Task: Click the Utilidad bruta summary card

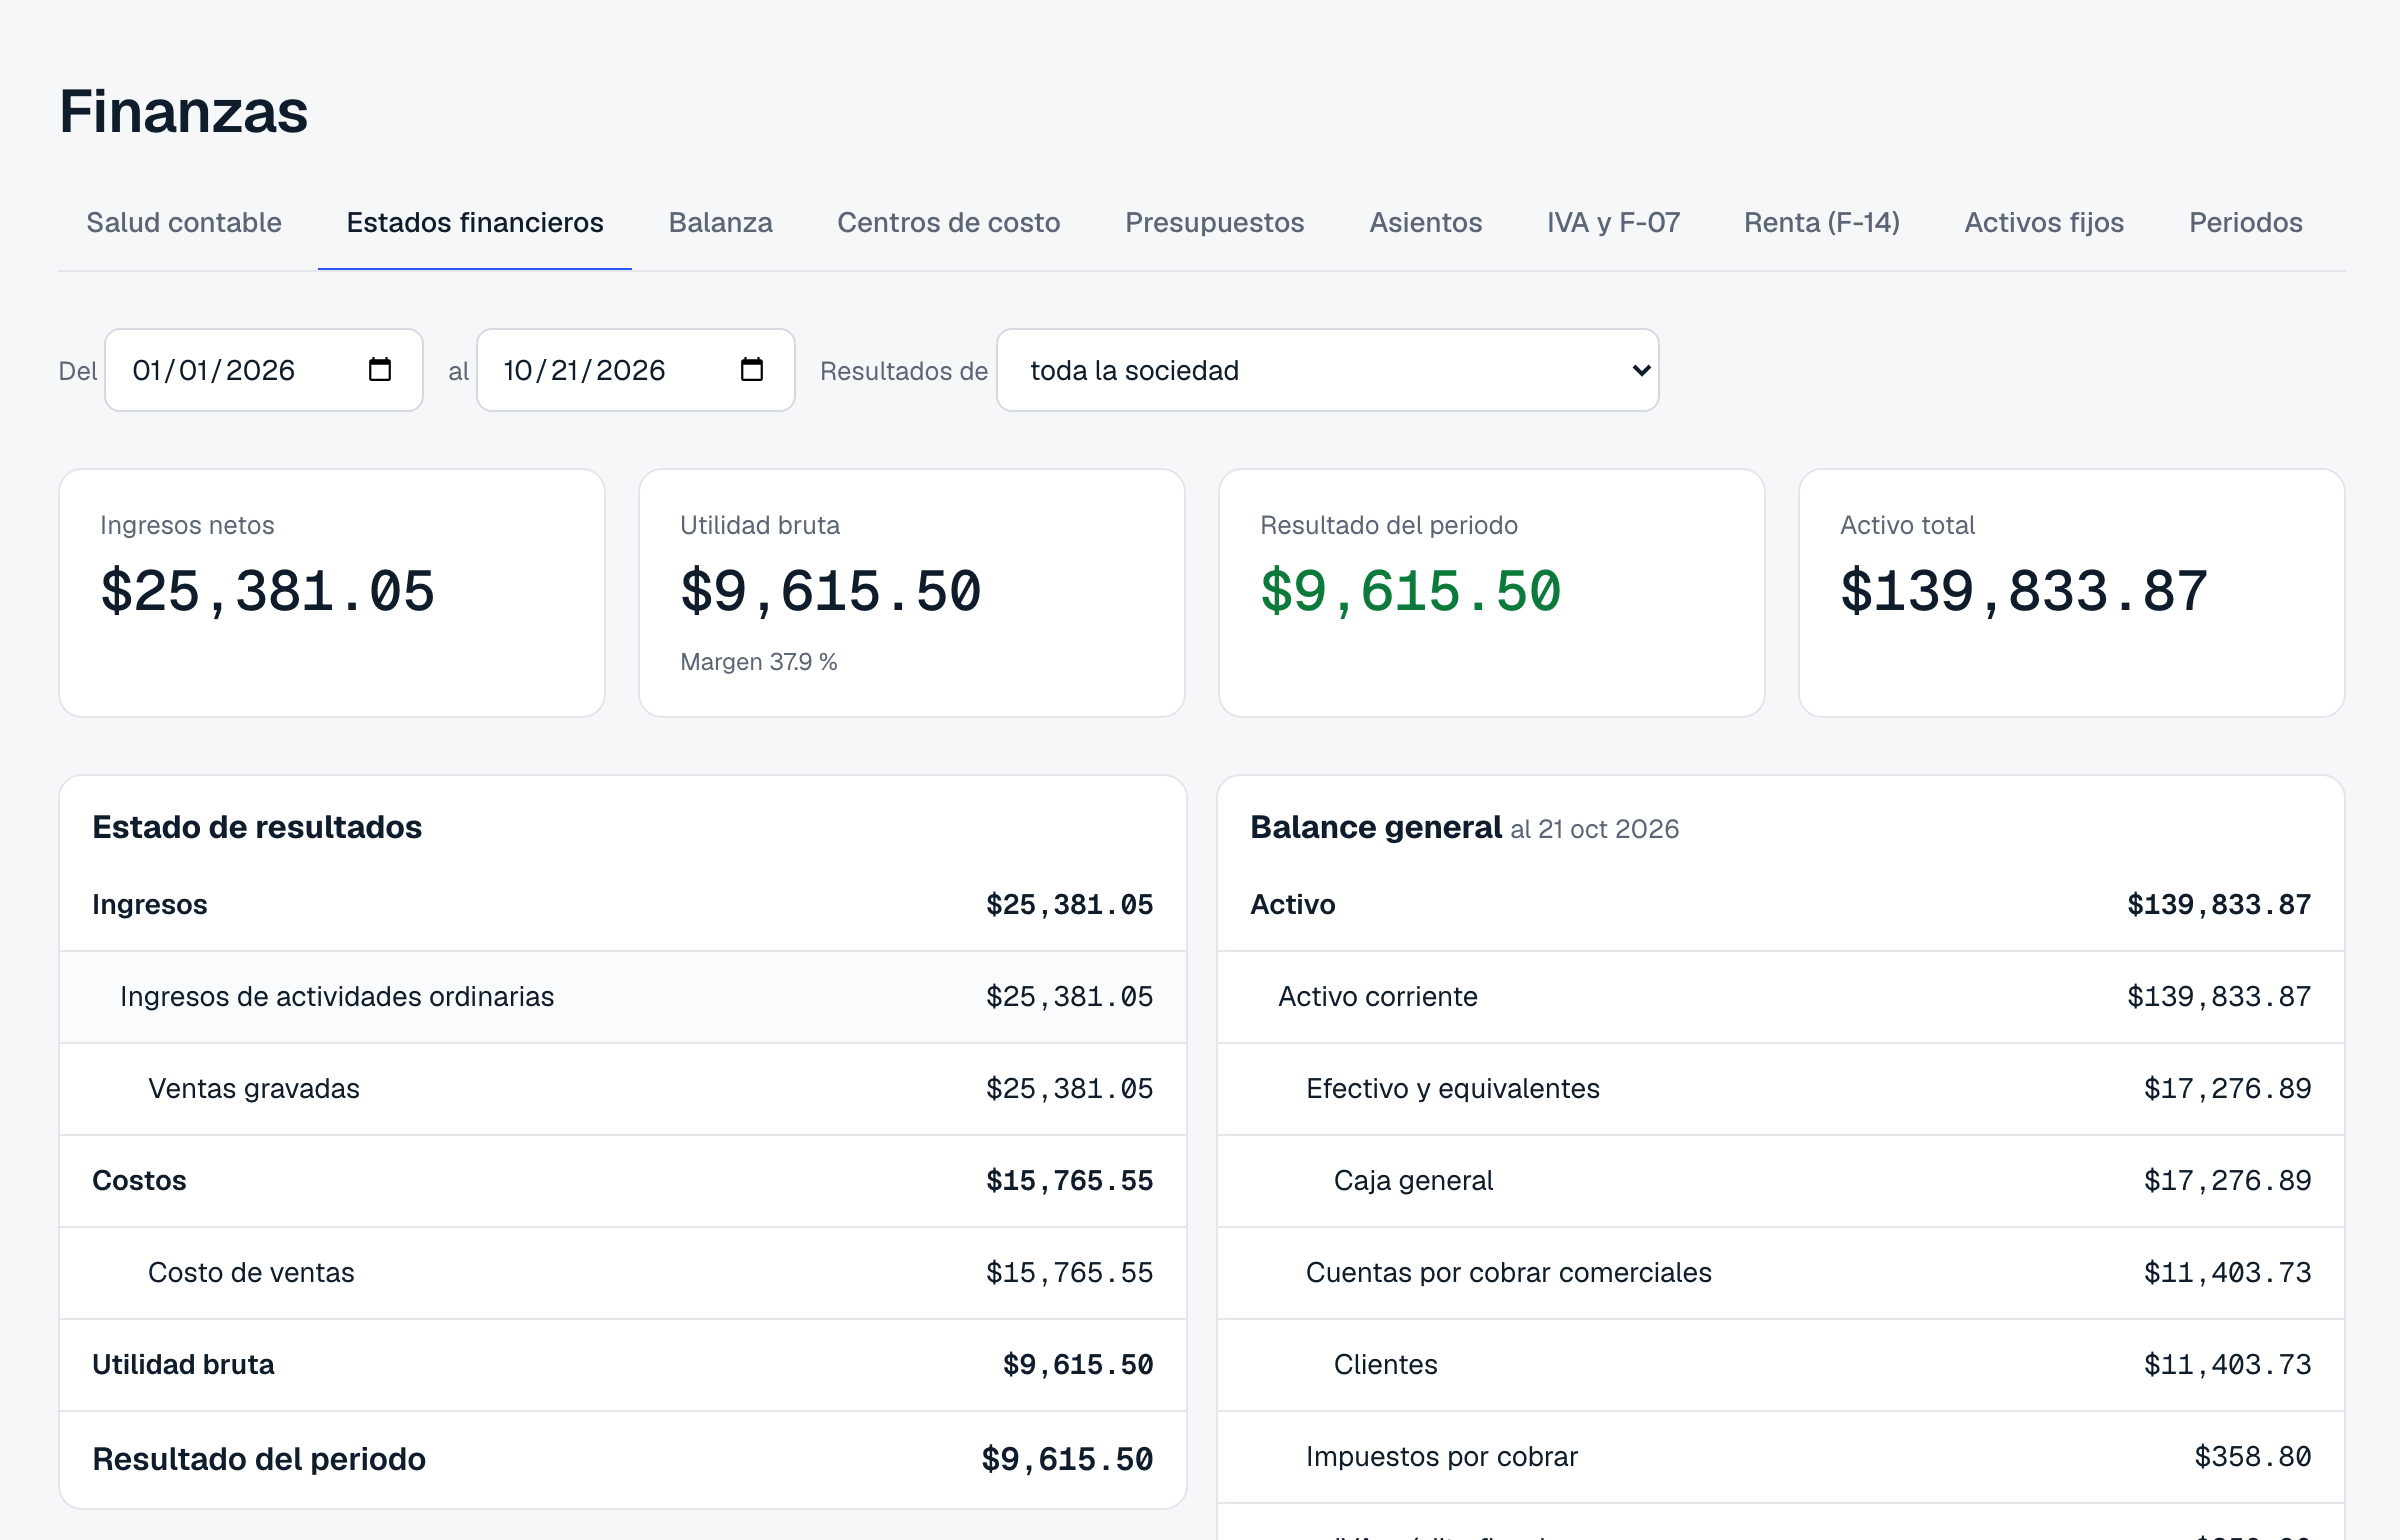Action: pyautogui.click(x=912, y=593)
